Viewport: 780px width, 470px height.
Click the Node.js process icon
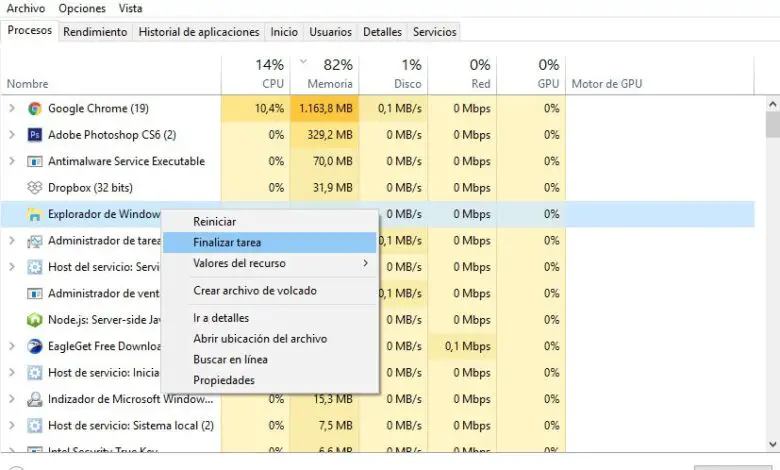(35, 320)
